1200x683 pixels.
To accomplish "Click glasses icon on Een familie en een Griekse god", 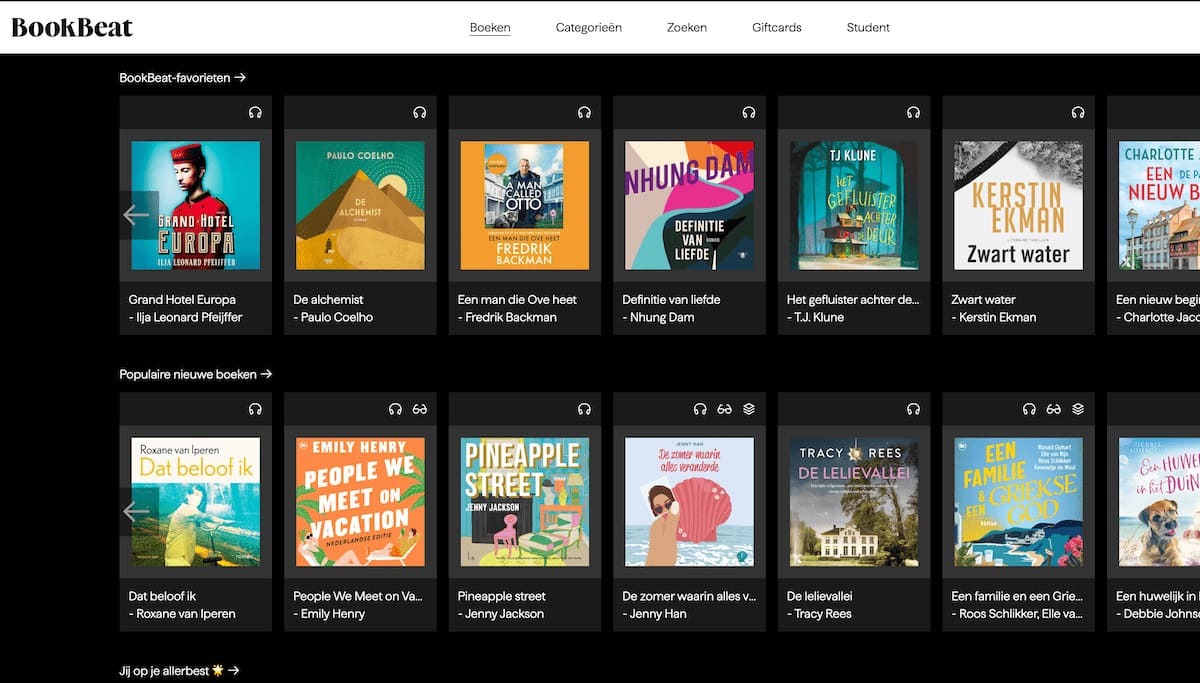I will [x=1053, y=409].
